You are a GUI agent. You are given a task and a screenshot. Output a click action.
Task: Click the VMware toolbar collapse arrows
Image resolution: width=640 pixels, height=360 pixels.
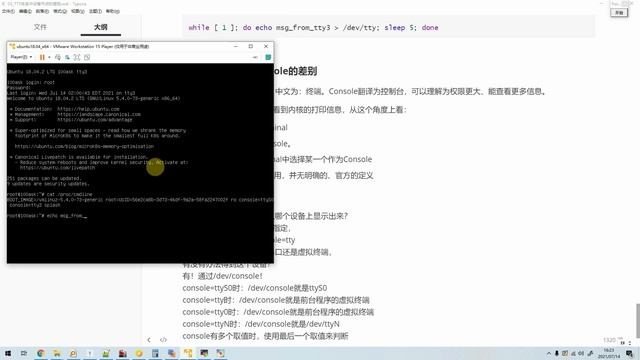point(255,57)
